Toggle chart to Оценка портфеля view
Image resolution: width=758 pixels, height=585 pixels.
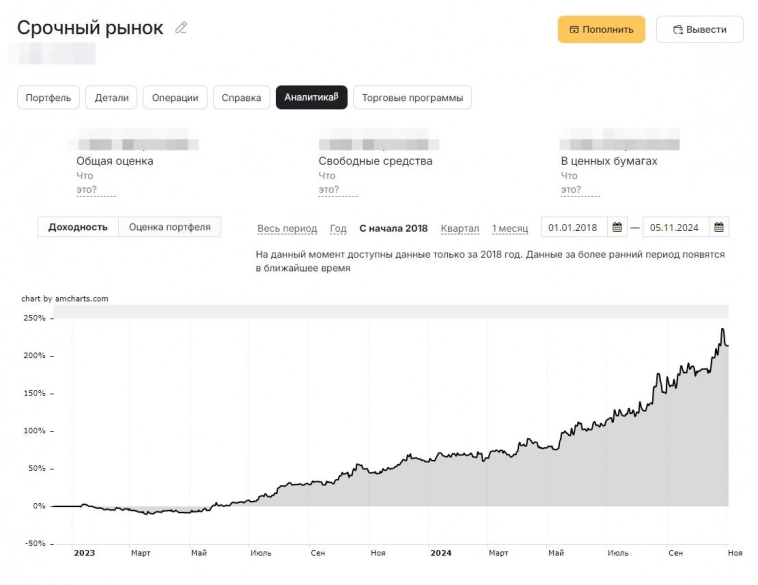click(170, 227)
